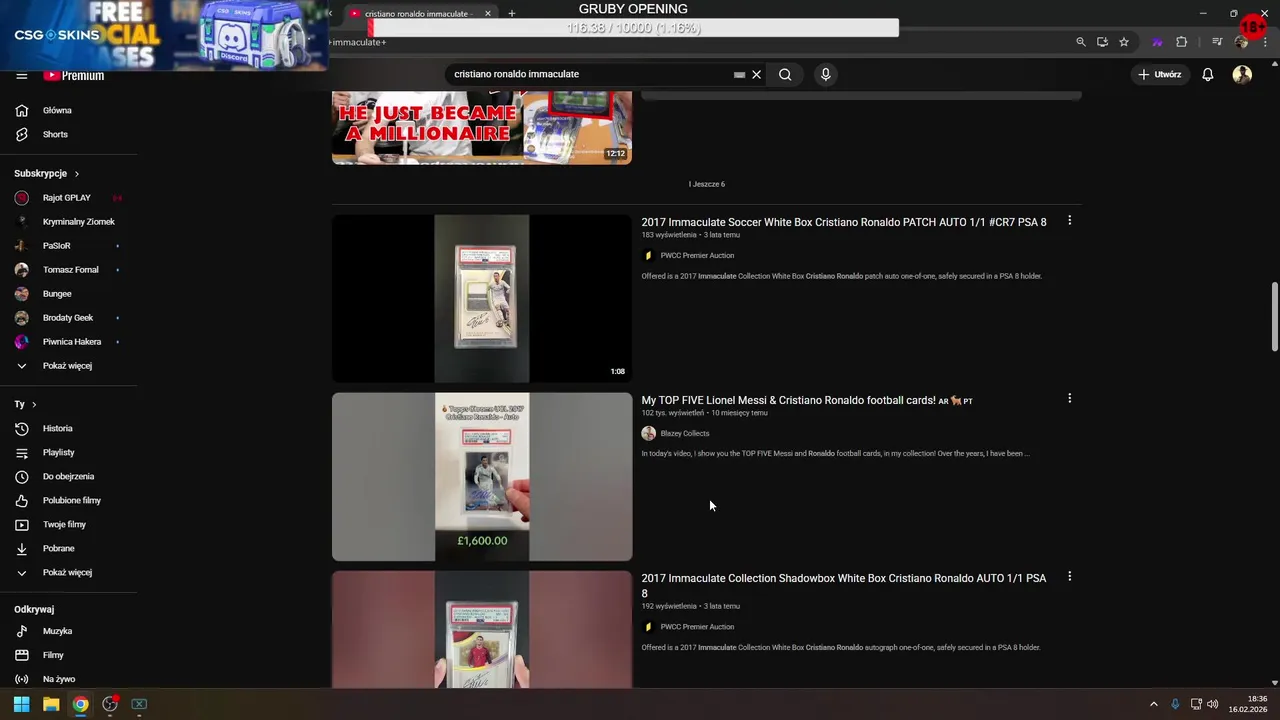Click inside the YouTube search field
Viewport: 1280px width, 720px height.
click(590, 74)
